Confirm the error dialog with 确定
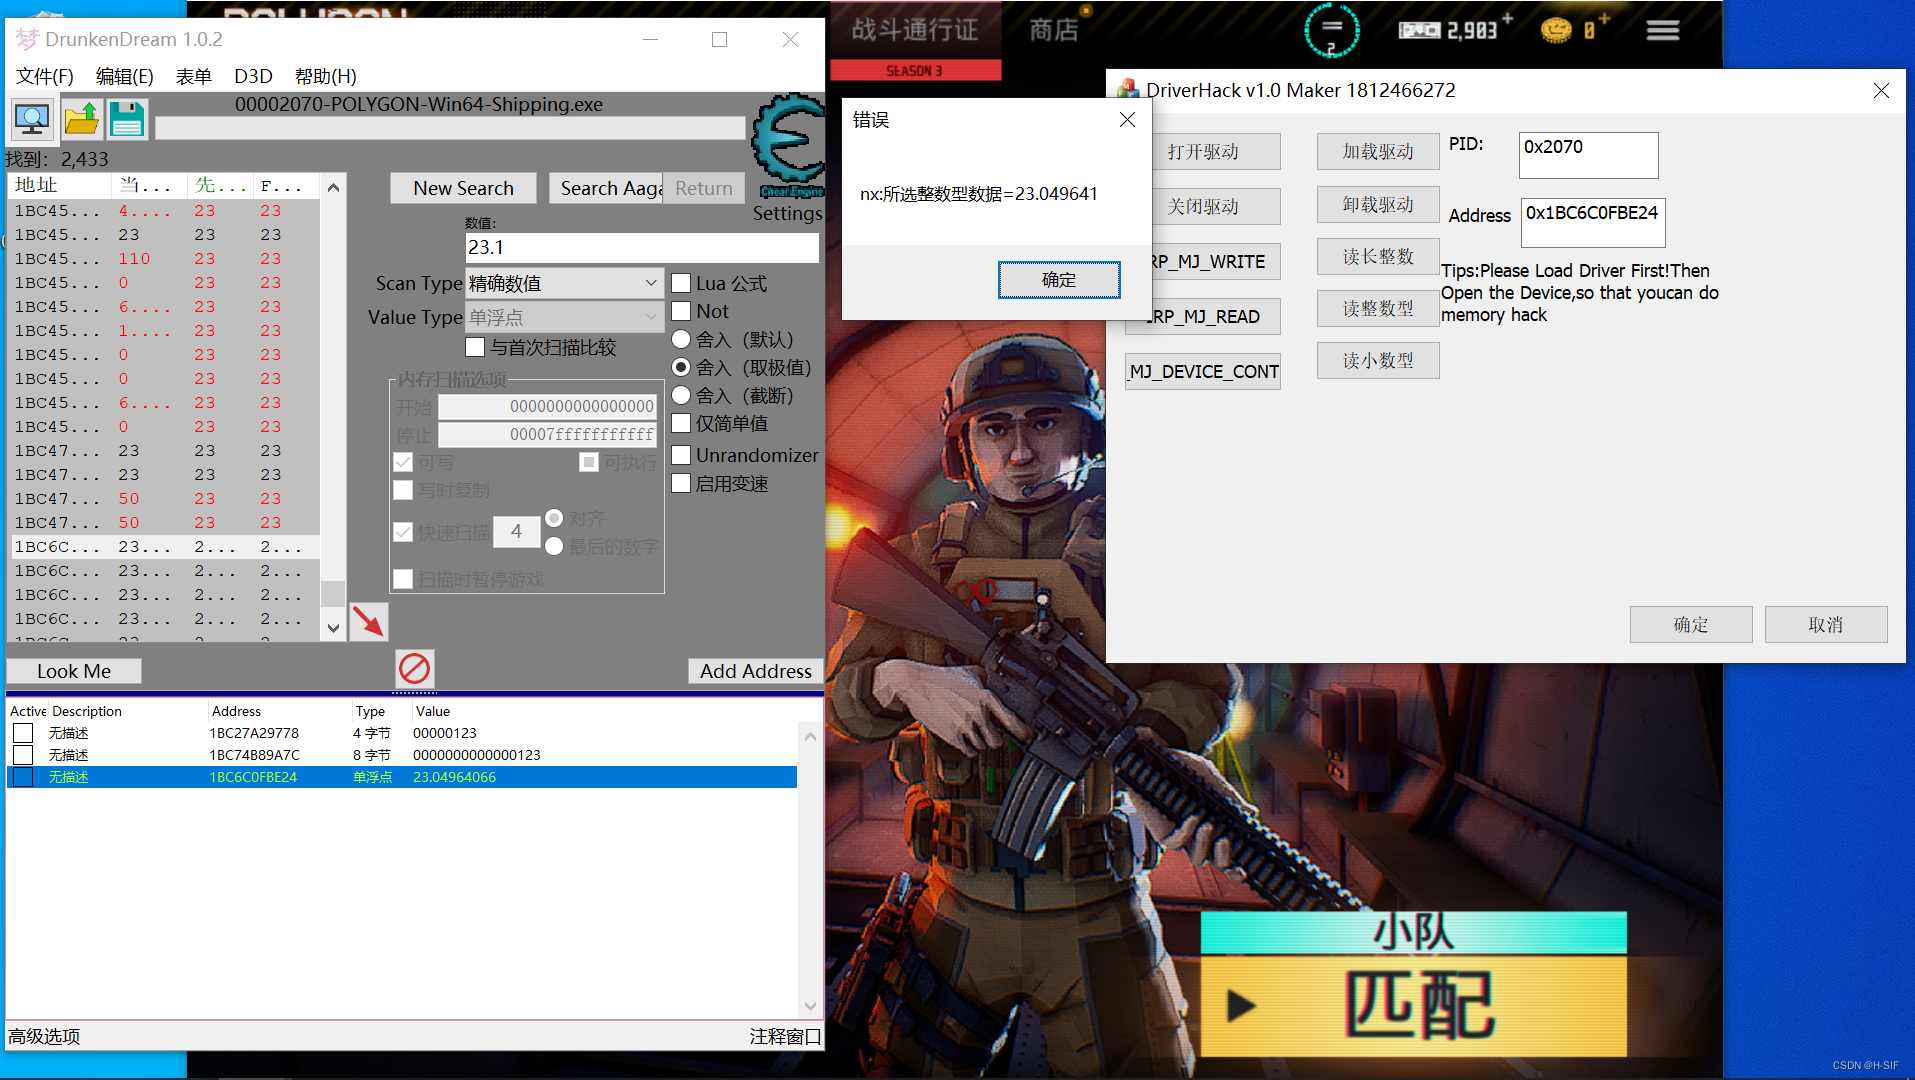Screen dimensions: 1915x1080 click(1059, 280)
